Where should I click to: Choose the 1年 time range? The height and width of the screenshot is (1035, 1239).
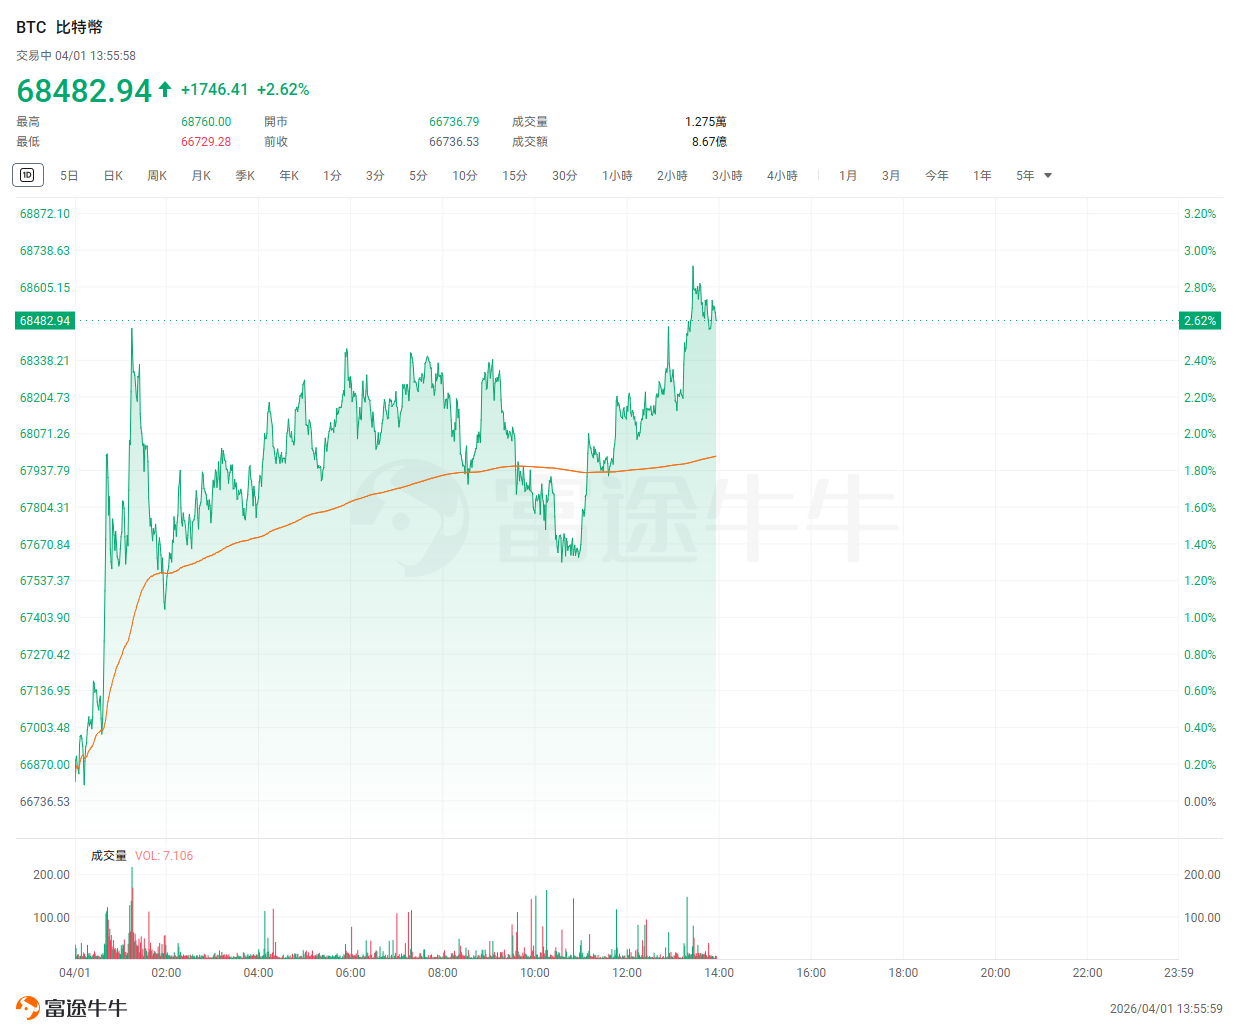pos(982,176)
